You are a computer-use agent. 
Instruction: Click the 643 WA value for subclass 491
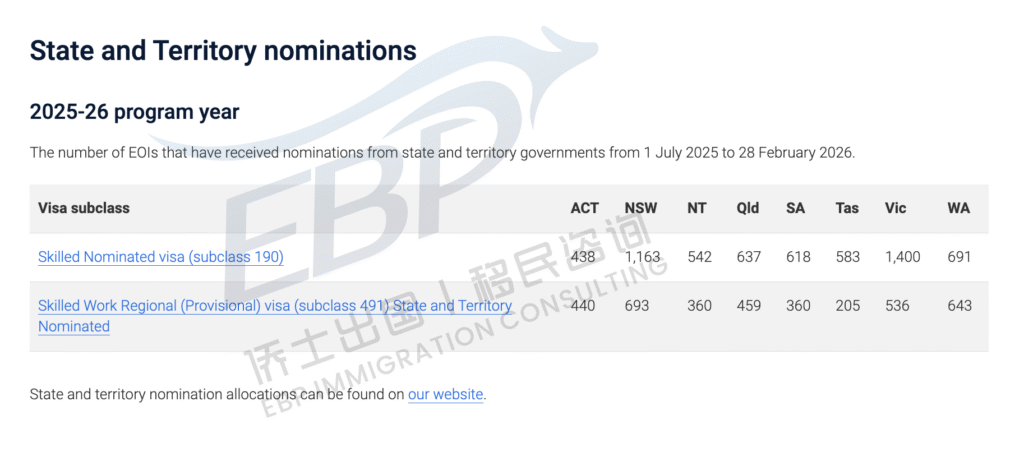(x=959, y=306)
